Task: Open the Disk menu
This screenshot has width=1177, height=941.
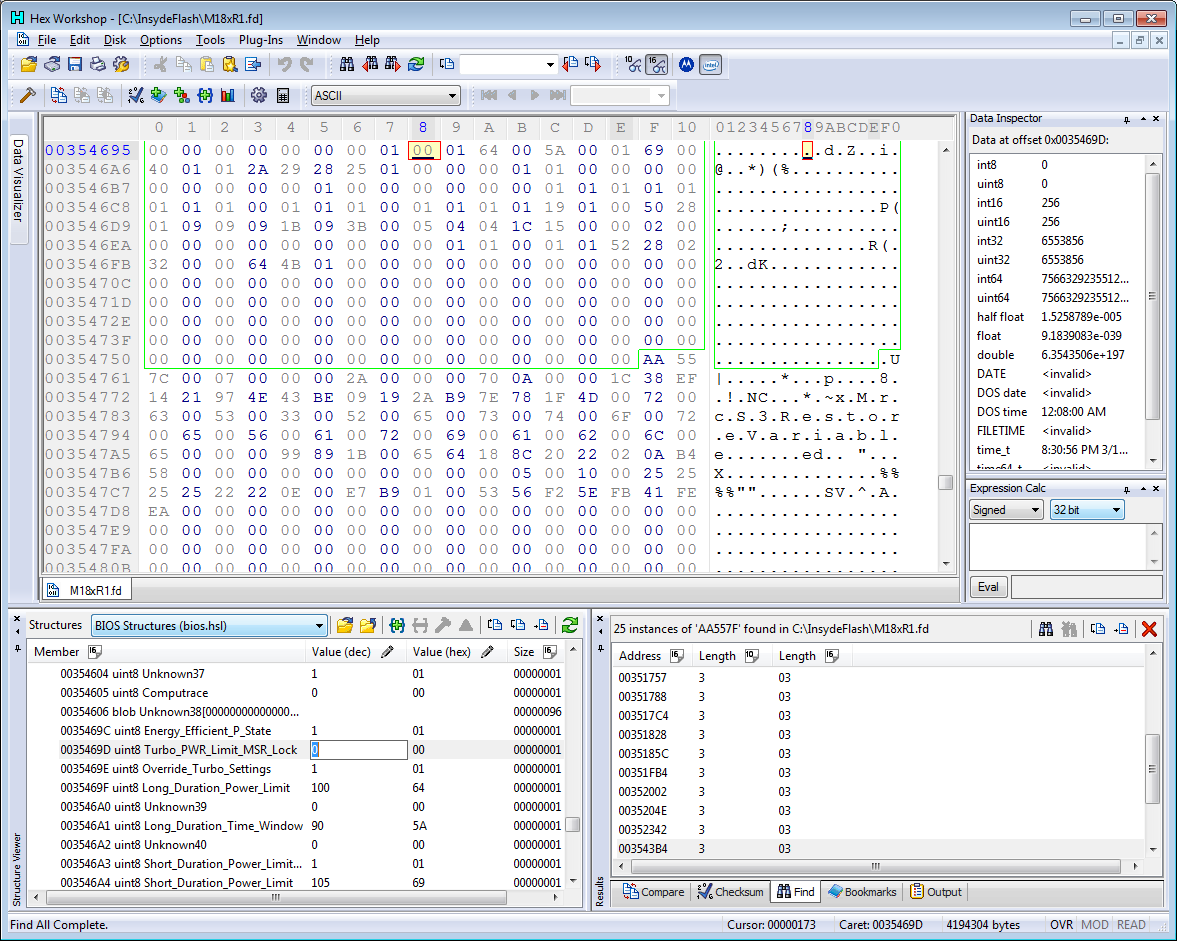Action: (x=115, y=40)
